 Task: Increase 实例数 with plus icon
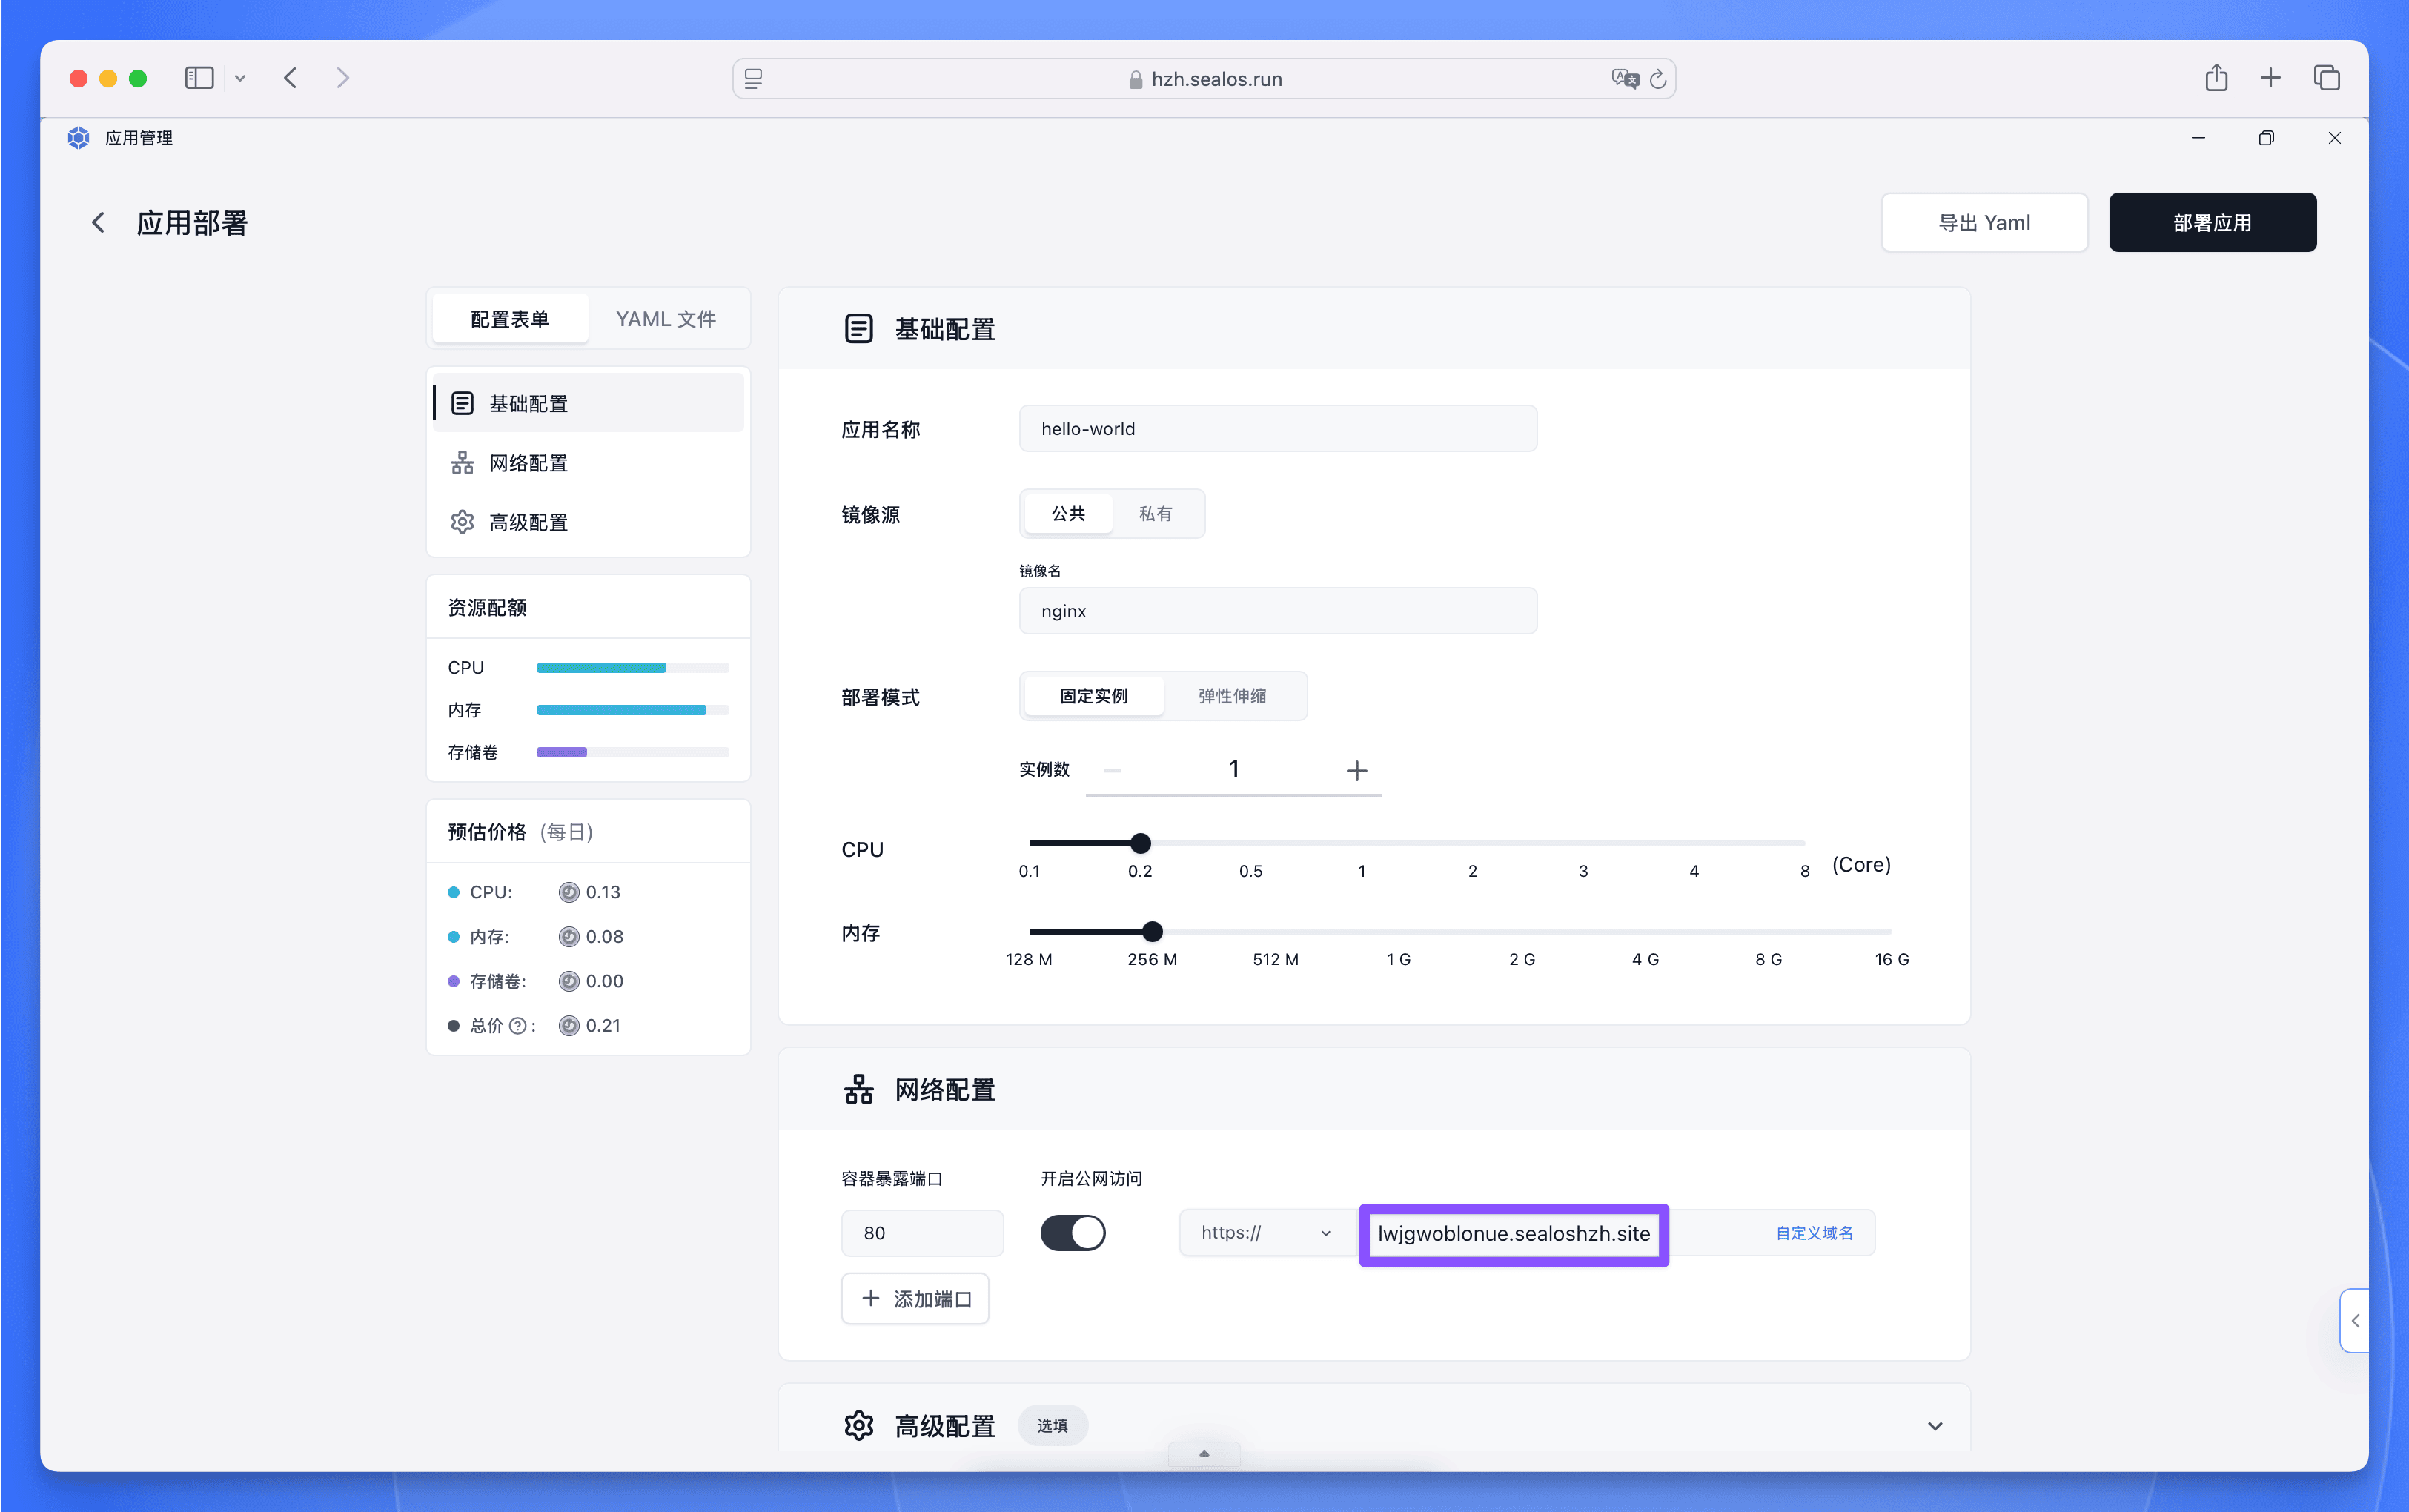point(1356,770)
